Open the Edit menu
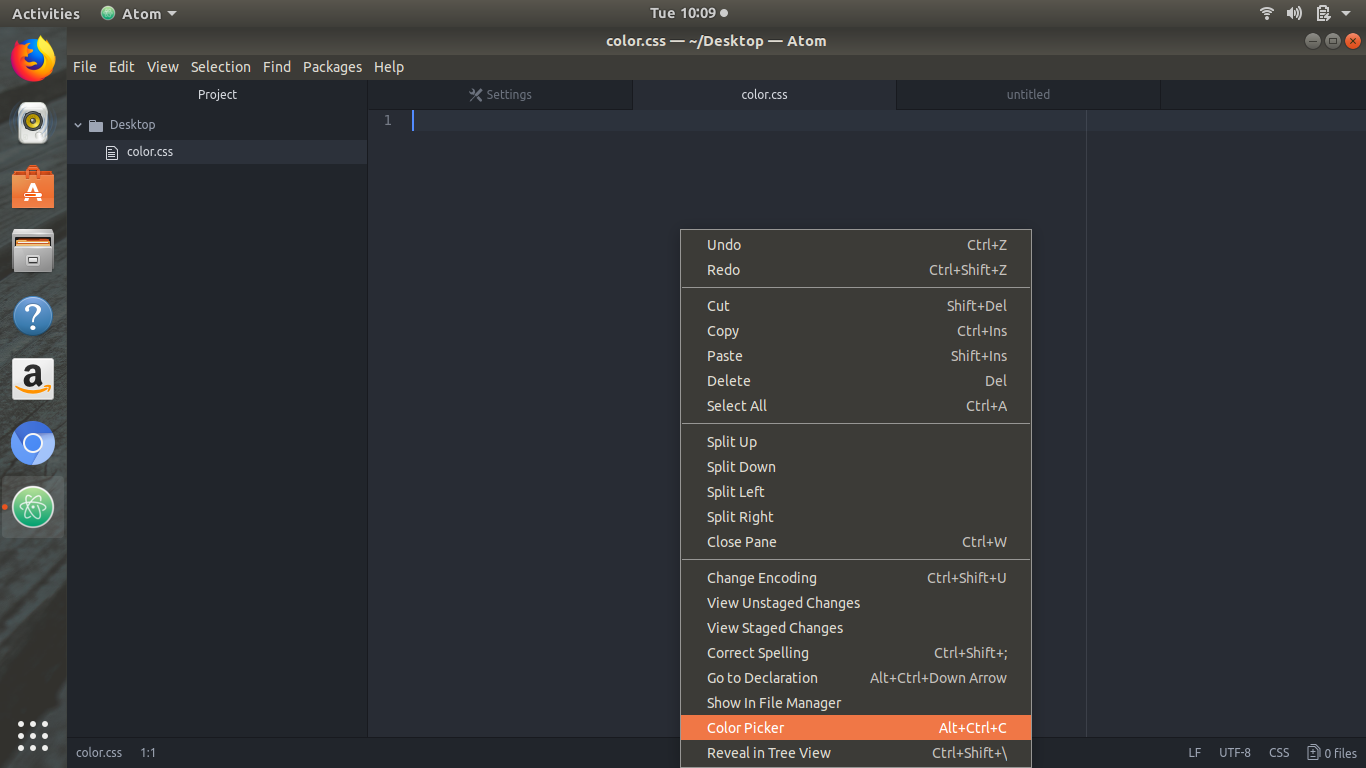The height and width of the screenshot is (768, 1366). pos(122,67)
